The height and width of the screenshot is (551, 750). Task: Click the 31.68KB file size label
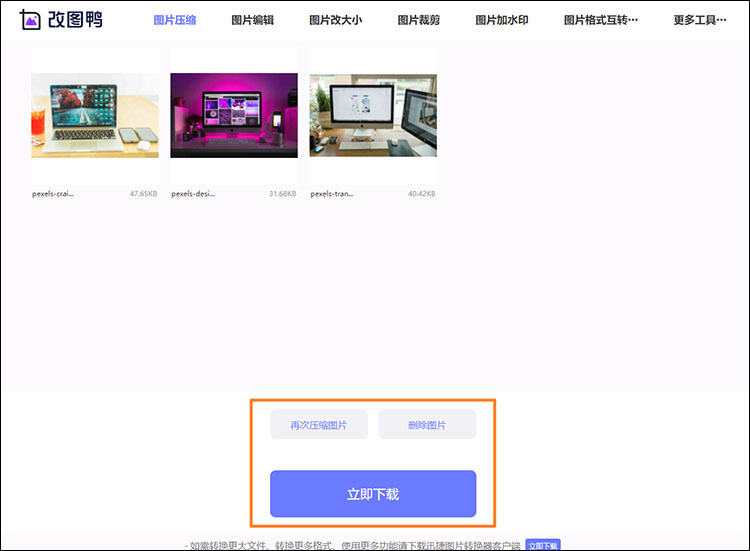[283, 194]
